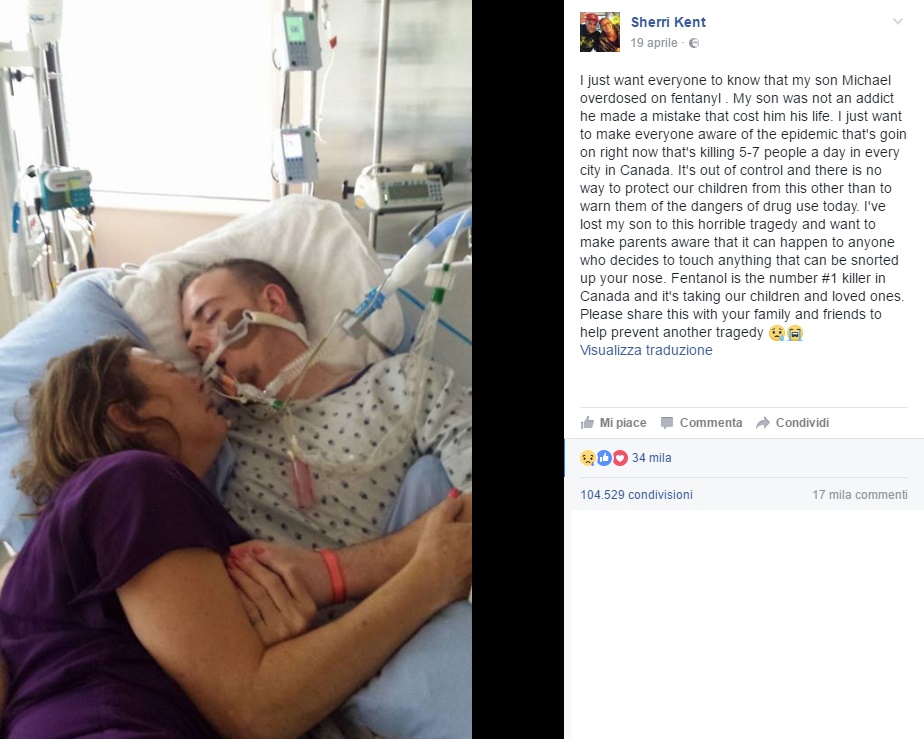Click the Condividi share arrow icon
924x739 pixels.
(x=763, y=423)
